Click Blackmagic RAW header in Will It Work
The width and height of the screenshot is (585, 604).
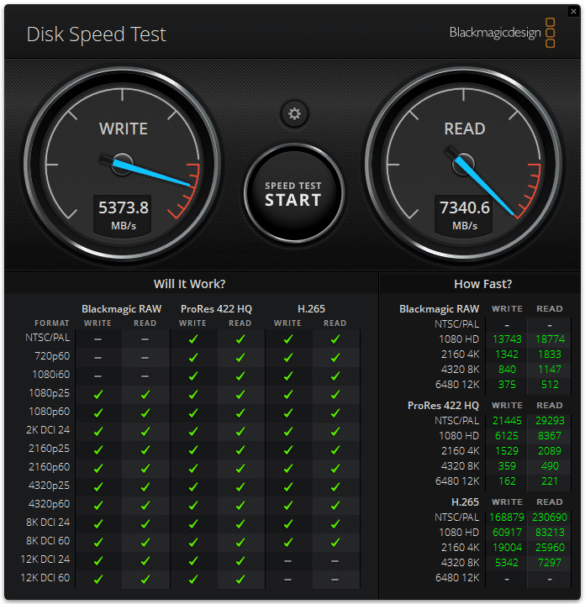tap(121, 309)
